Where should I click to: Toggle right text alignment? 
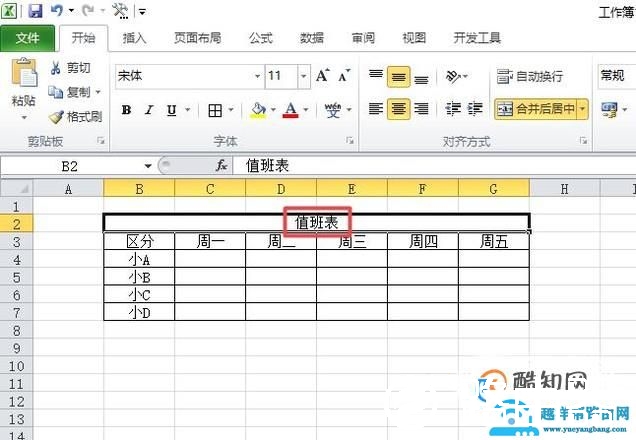click(421, 109)
